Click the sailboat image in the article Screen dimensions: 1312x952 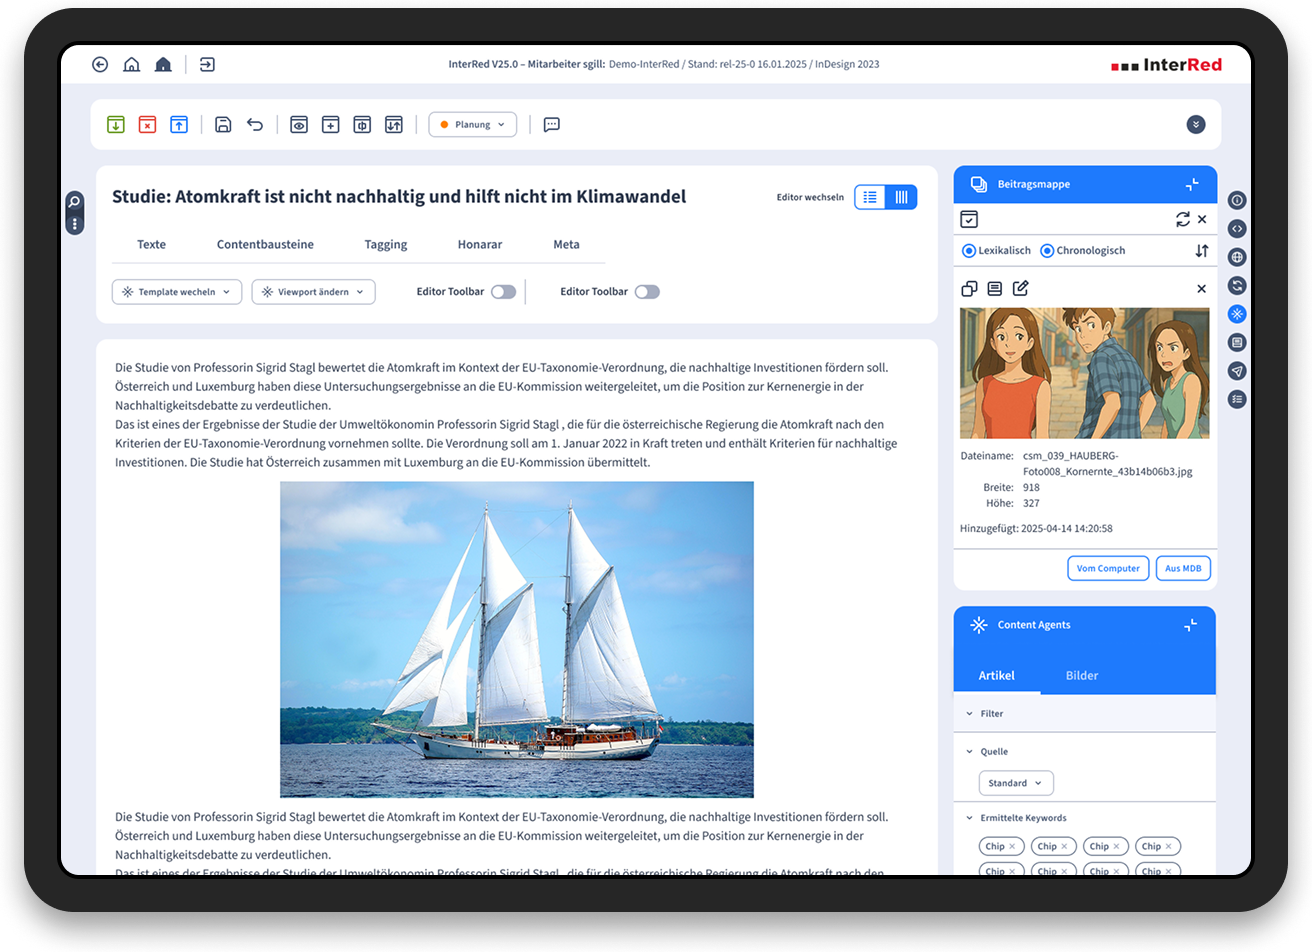[516, 639]
